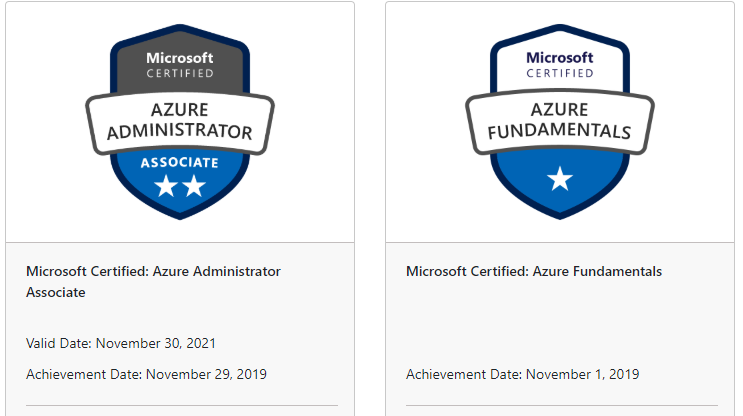Click the Azure Administrator card details area
Image resolution: width=743 pixels, height=416 pixels.
180,329
